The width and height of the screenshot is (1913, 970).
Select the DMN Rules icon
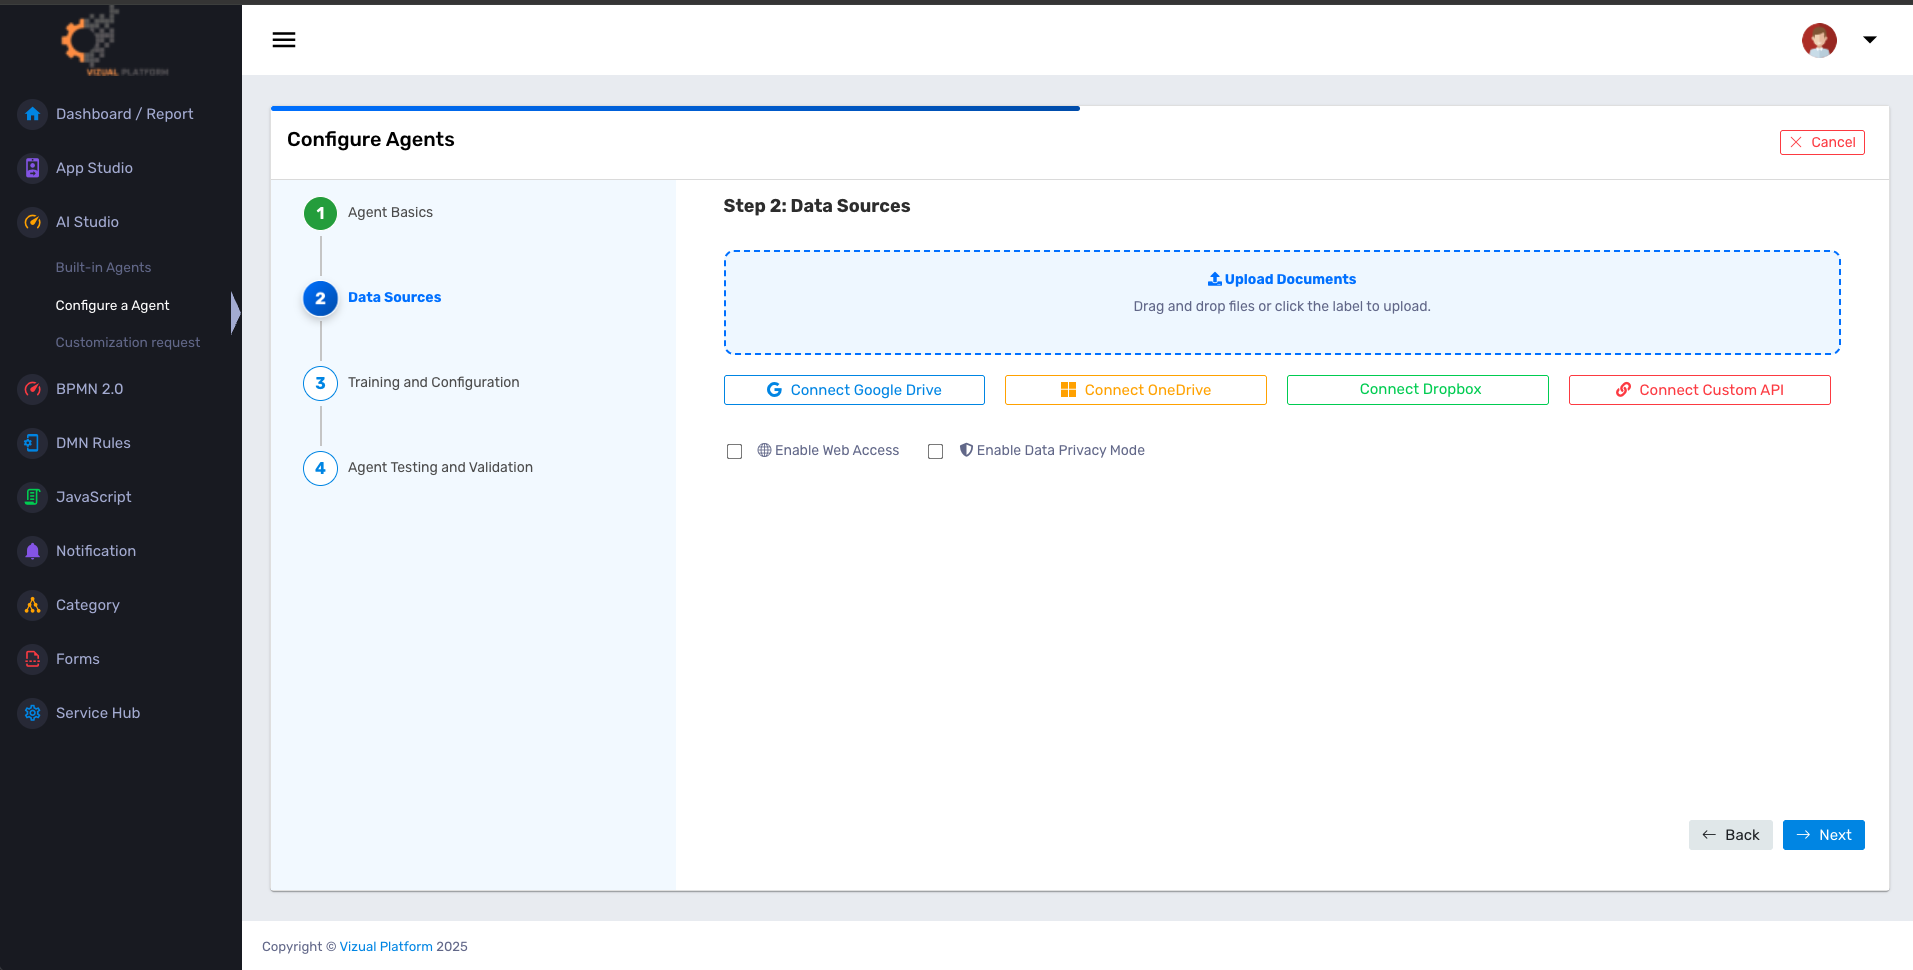click(x=33, y=443)
